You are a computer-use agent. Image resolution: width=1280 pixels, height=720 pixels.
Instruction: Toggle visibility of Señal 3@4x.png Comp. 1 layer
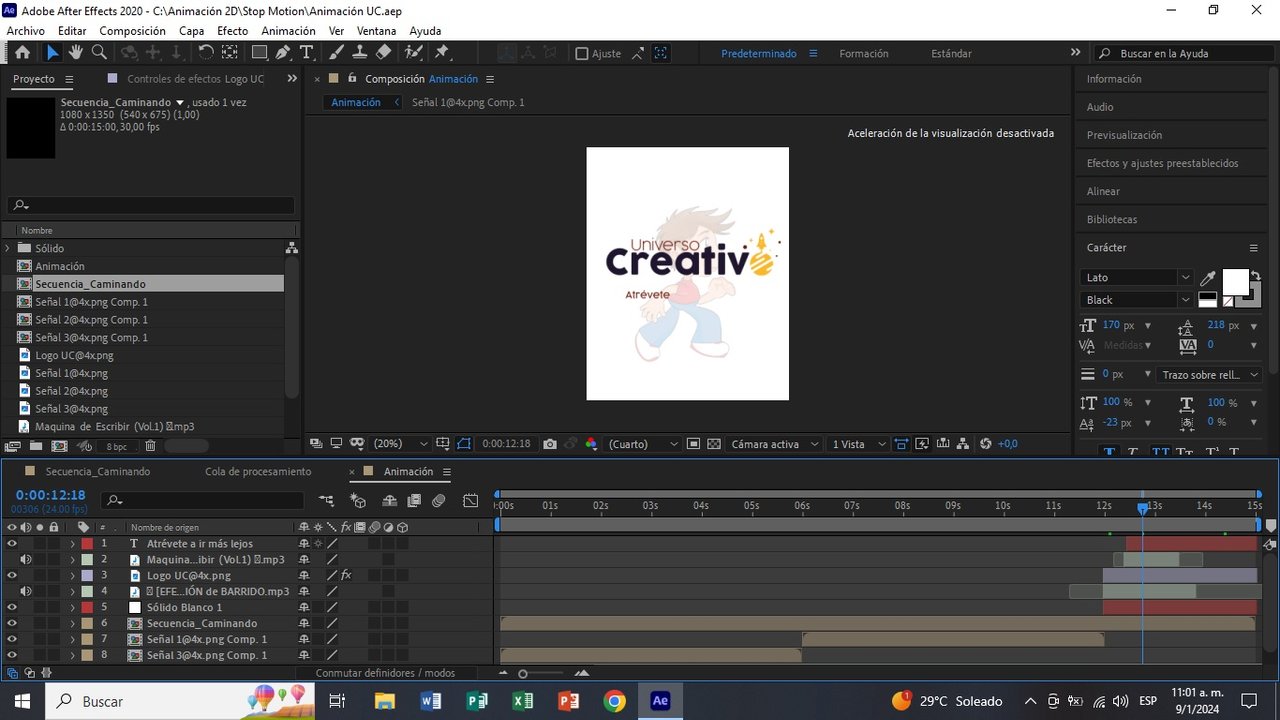[x=12, y=656]
